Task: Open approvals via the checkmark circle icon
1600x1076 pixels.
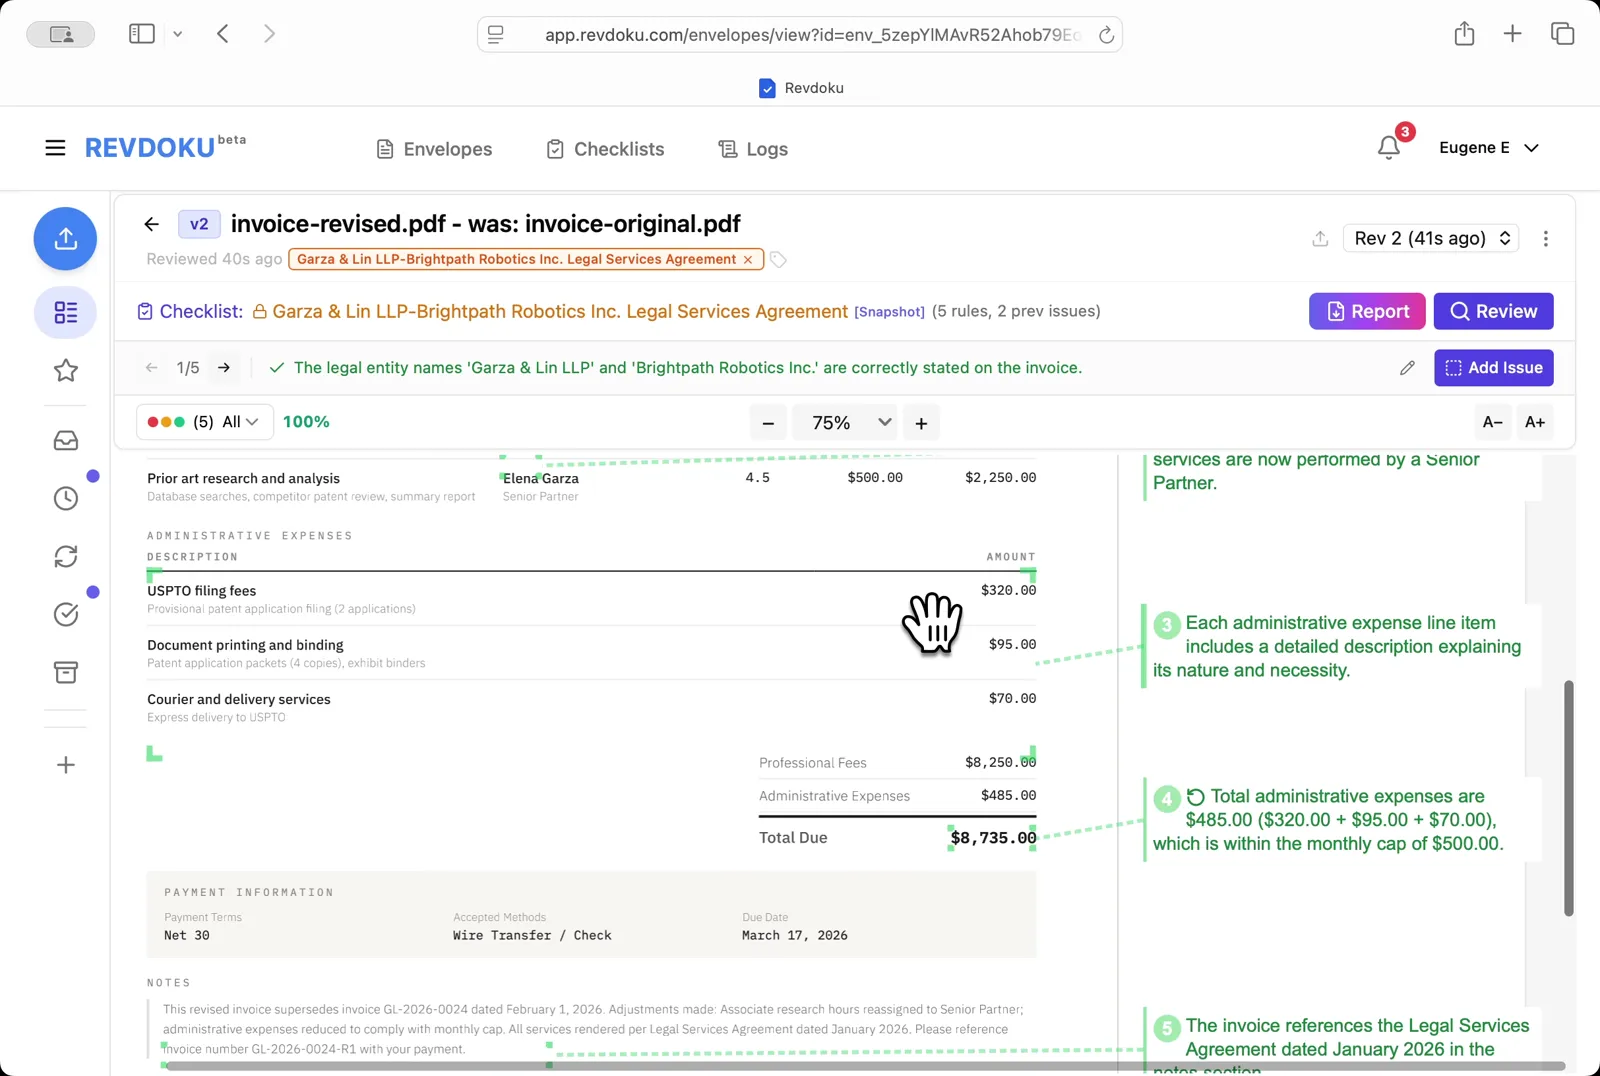Action: click(65, 614)
